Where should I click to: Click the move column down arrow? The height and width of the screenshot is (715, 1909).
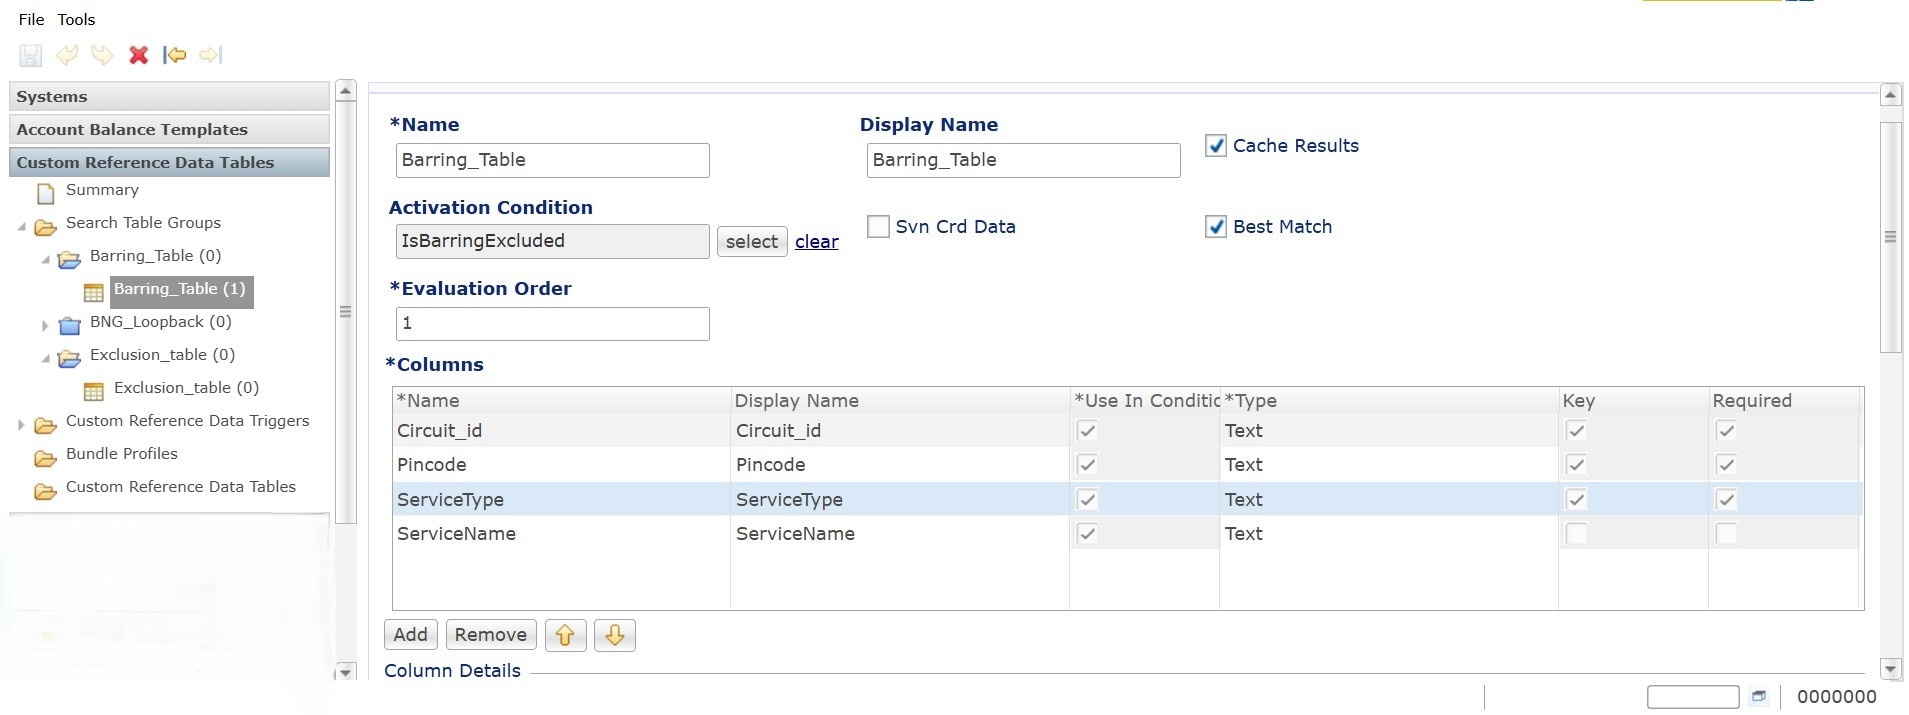tap(615, 635)
